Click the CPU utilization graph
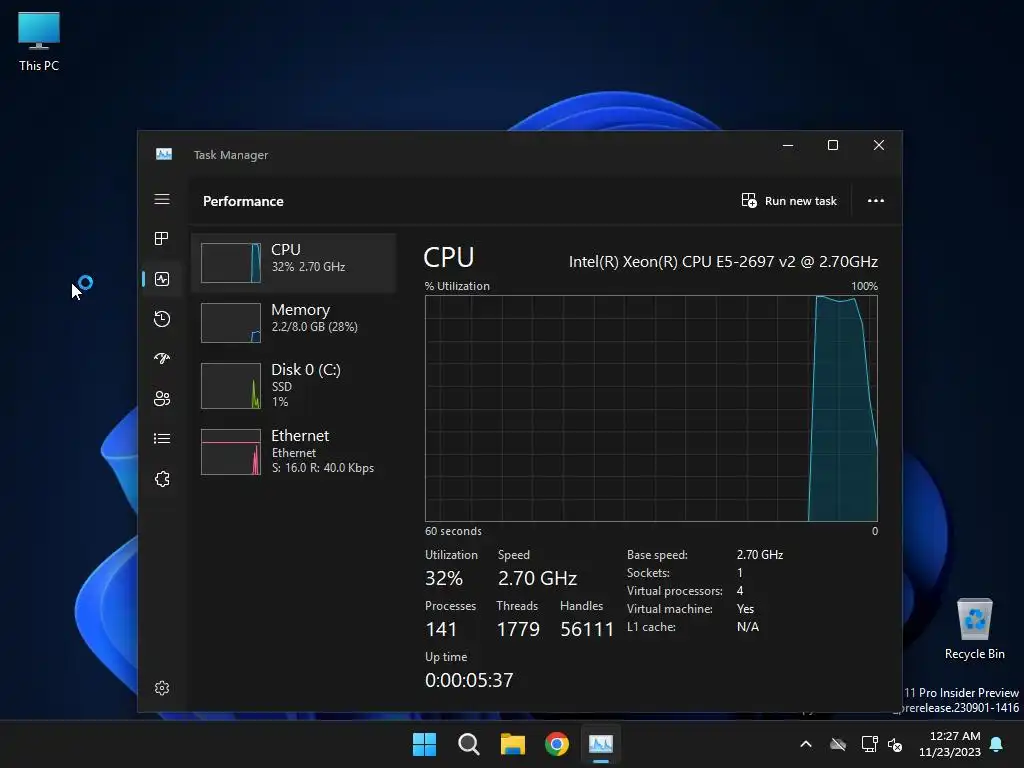This screenshot has height=768, width=1024. pyautogui.click(x=651, y=408)
